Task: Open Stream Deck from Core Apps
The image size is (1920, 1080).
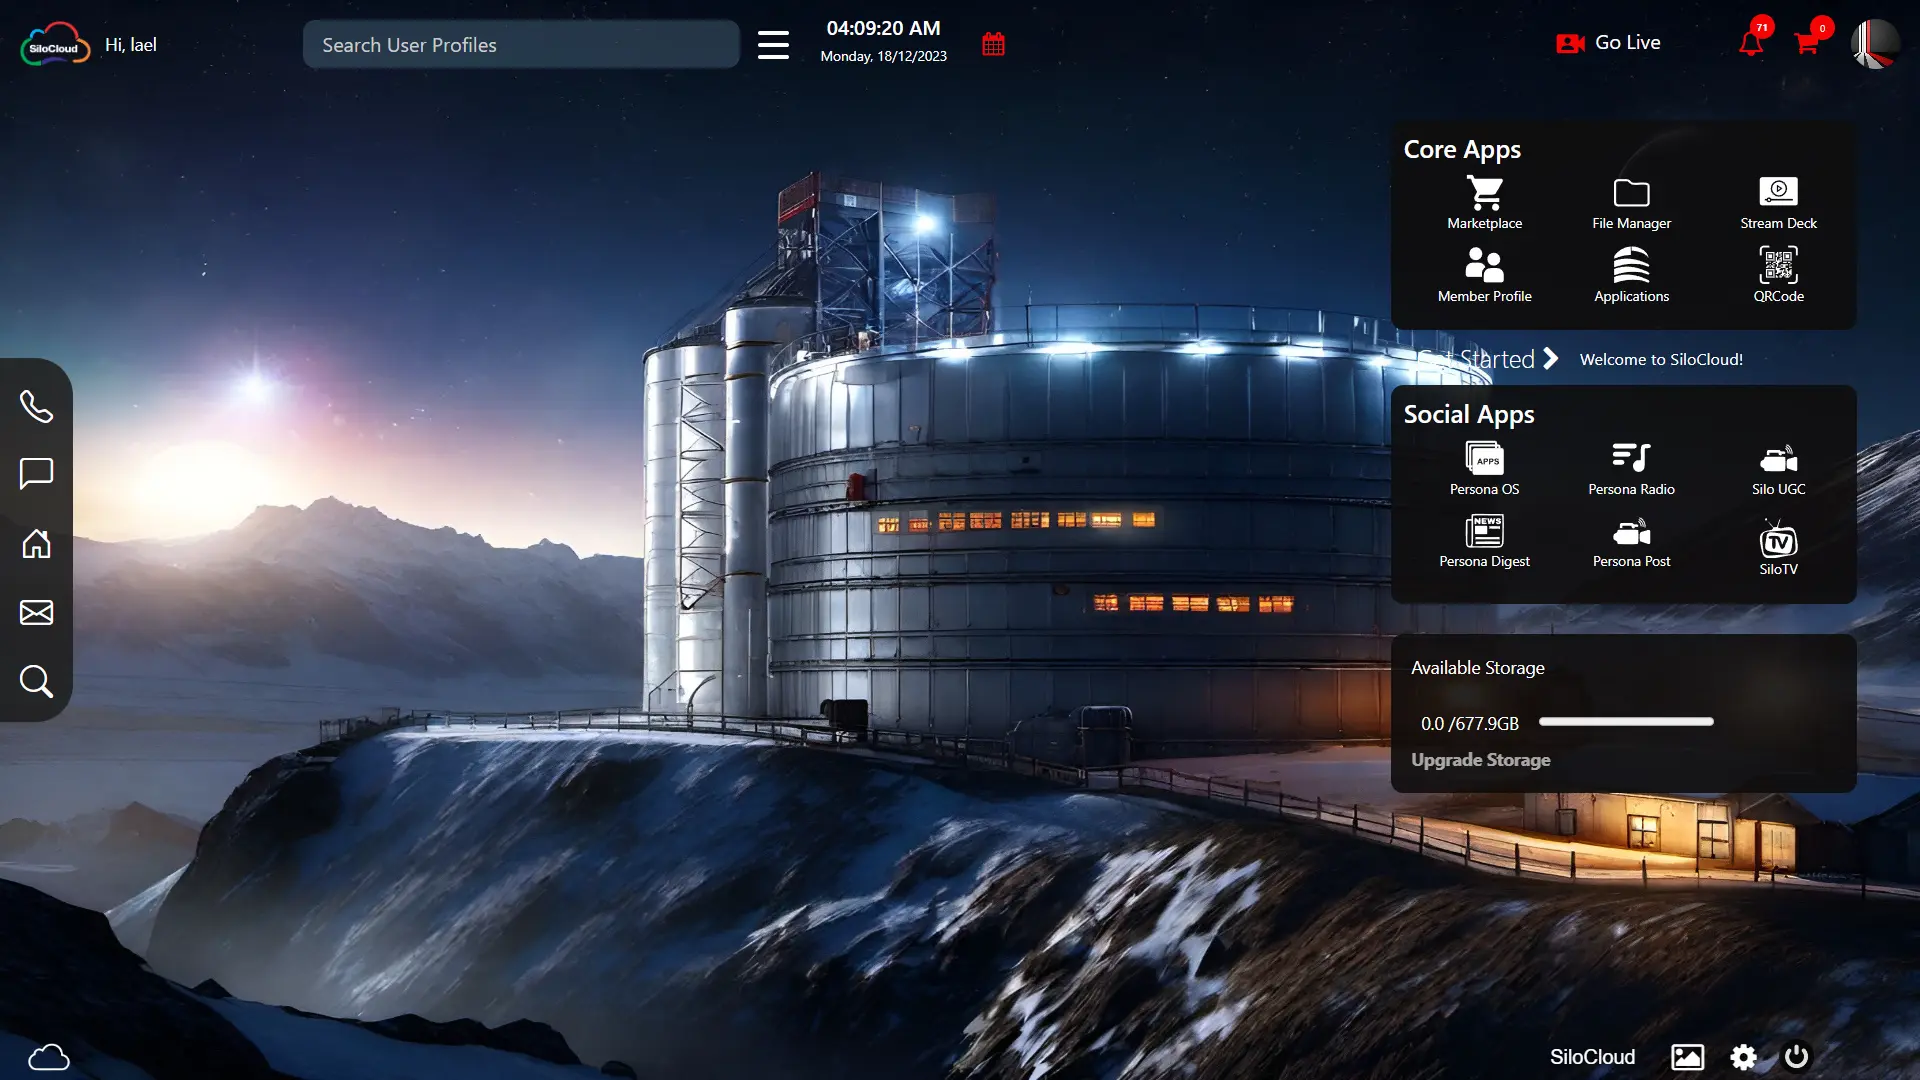Action: coord(1778,200)
